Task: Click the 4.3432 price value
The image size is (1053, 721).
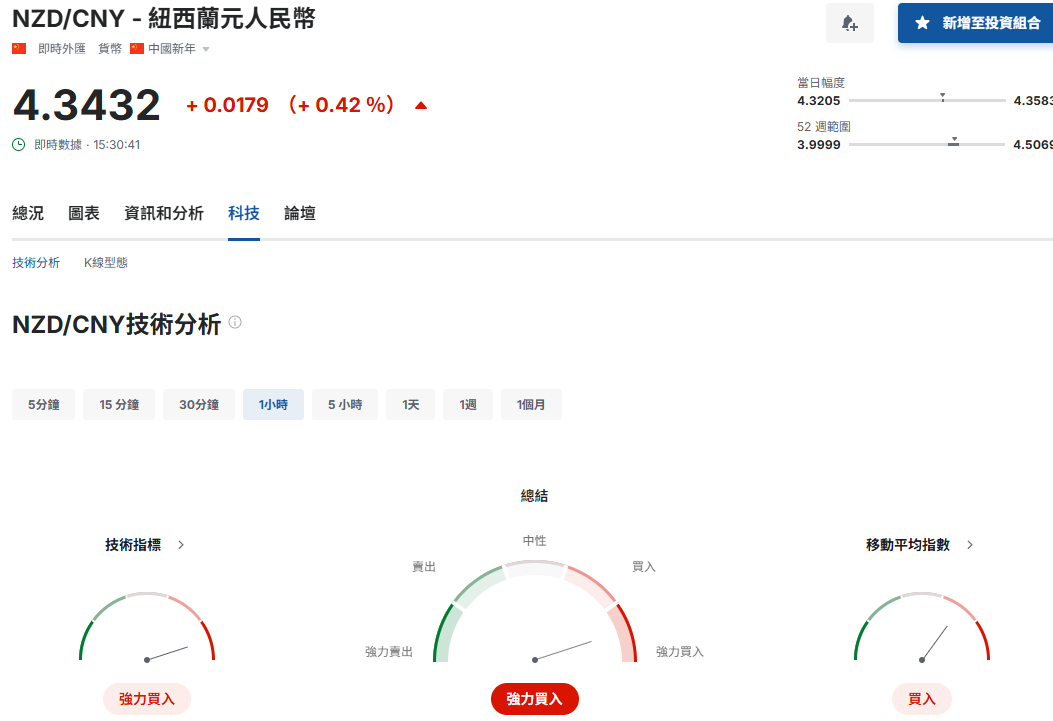Action: pos(87,105)
